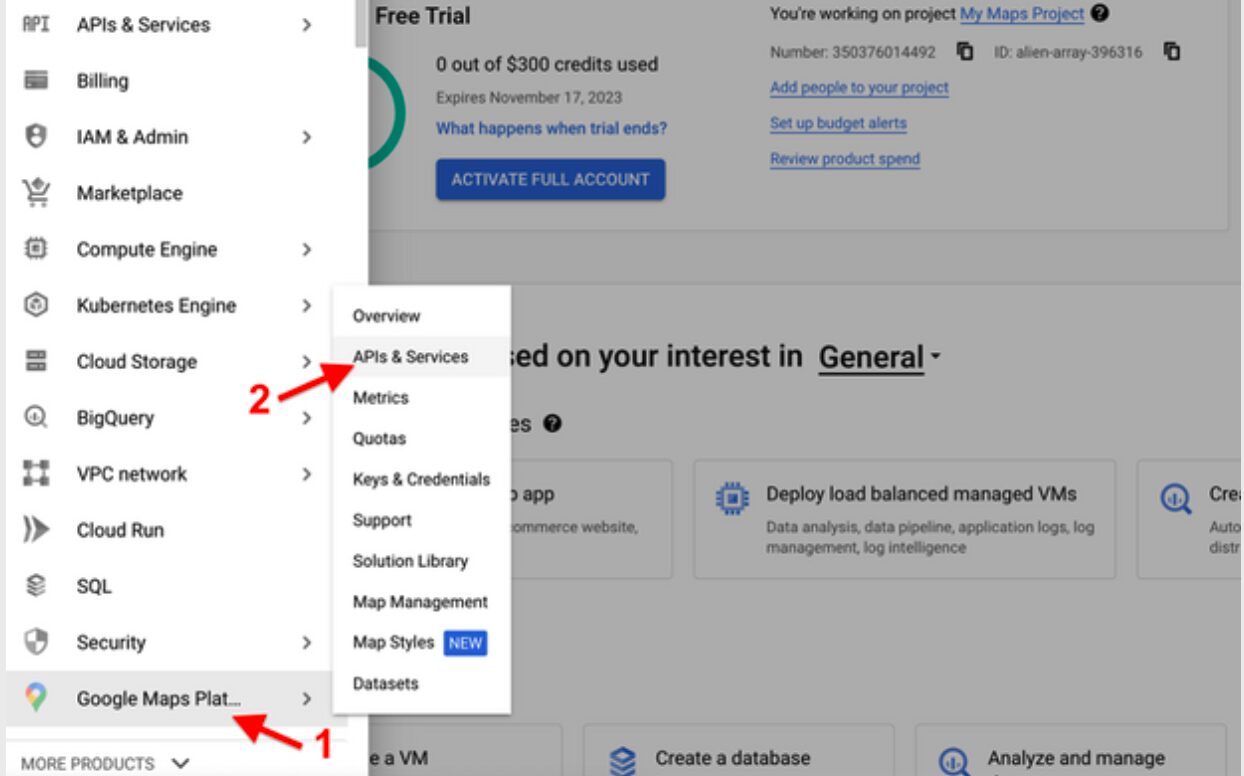Click the help icon beside My Maps Project
The width and height of the screenshot is (1244, 776).
(1100, 13)
